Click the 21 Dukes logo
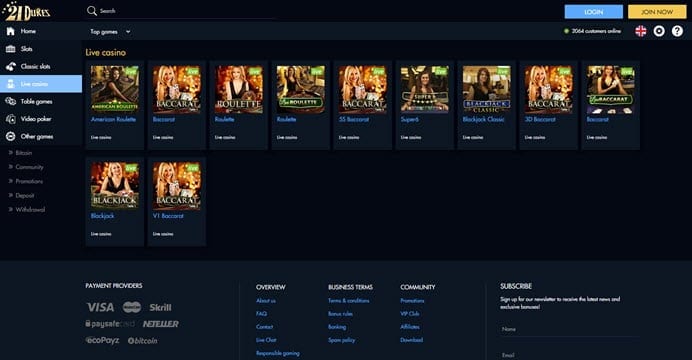Image resolution: width=692 pixels, height=360 pixels. (26, 11)
